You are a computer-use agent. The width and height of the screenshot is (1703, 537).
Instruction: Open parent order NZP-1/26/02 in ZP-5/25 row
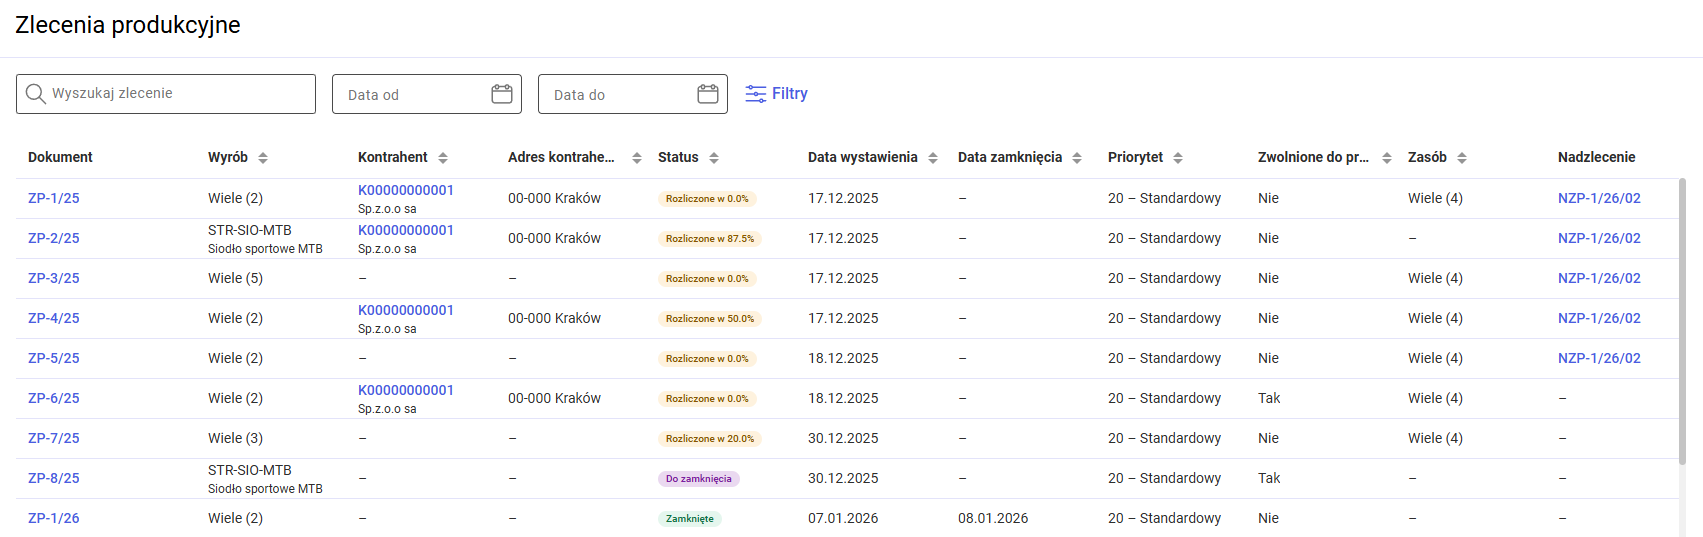pyautogui.click(x=1599, y=358)
